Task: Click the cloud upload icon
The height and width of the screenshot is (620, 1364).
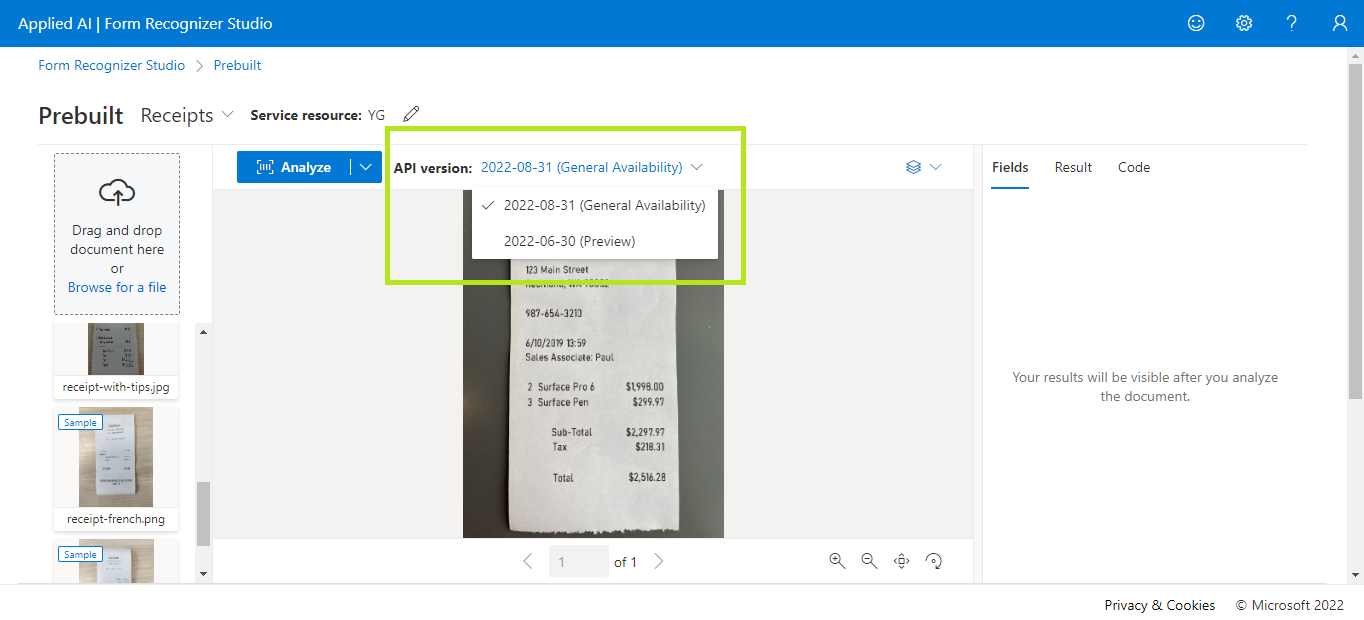Action: pos(117,193)
